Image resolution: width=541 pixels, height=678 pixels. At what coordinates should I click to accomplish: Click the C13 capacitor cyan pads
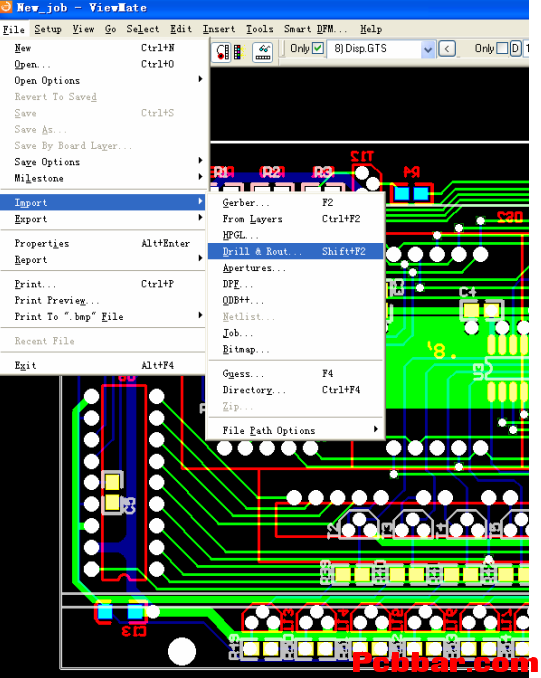121,612
